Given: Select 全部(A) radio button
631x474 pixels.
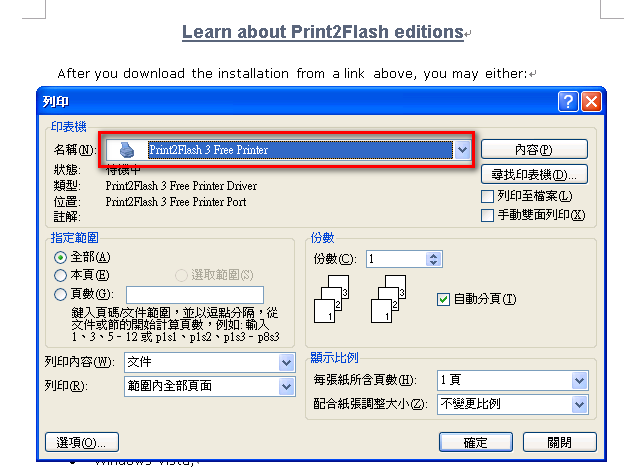Looking at the screenshot, I should coord(60,258).
